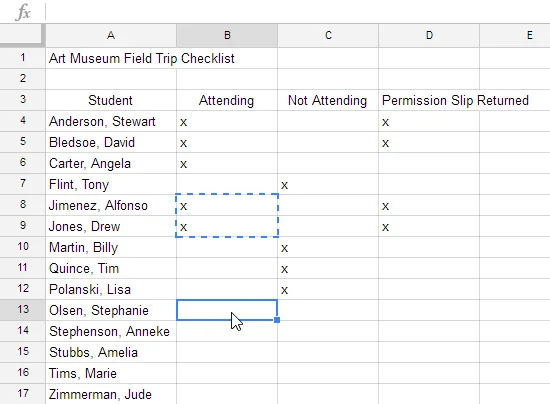Select column E header

[x=515, y=35]
